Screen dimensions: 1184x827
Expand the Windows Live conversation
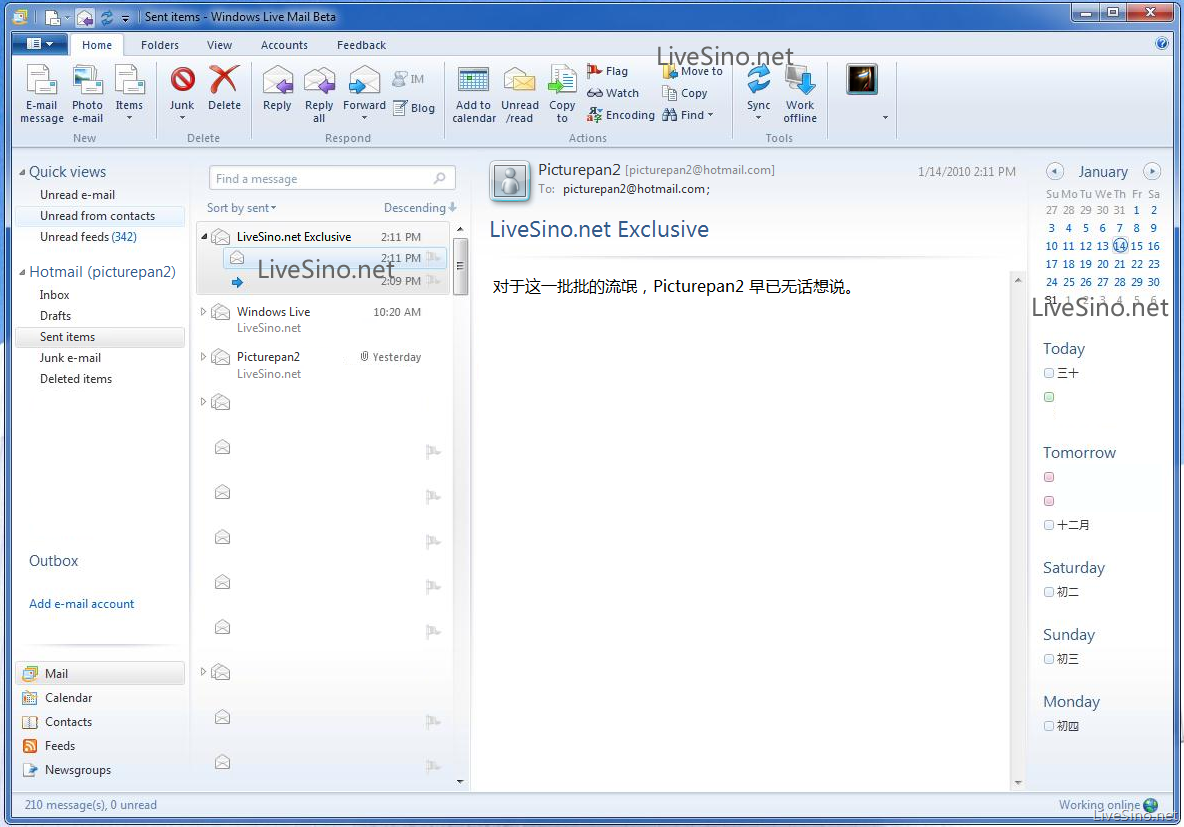pos(203,311)
